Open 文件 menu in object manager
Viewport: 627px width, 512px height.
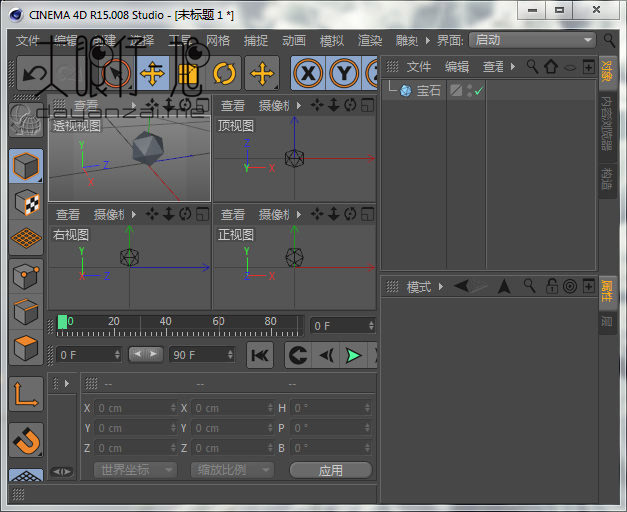tap(419, 66)
